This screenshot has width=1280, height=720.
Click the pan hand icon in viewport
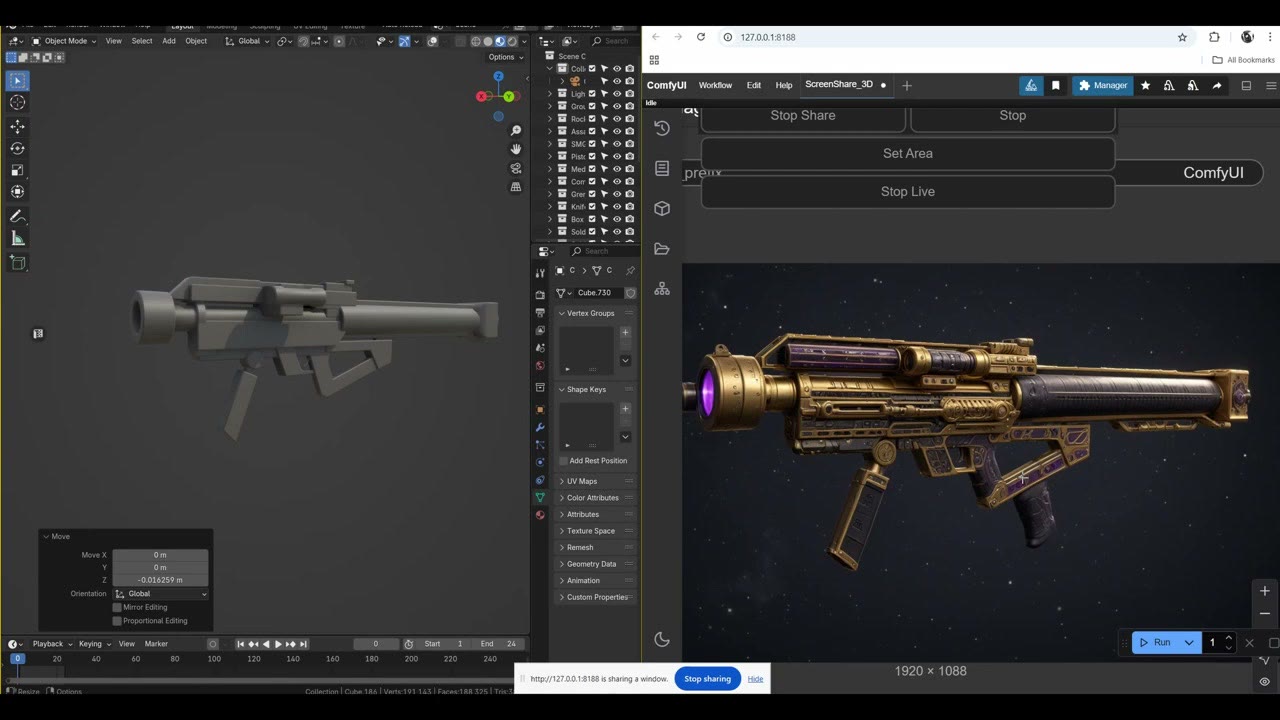click(516, 149)
